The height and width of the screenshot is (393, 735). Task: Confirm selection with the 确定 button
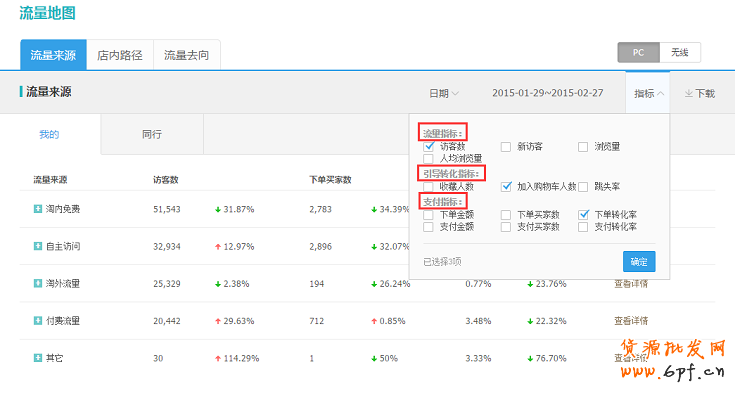pyautogui.click(x=639, y=261)
